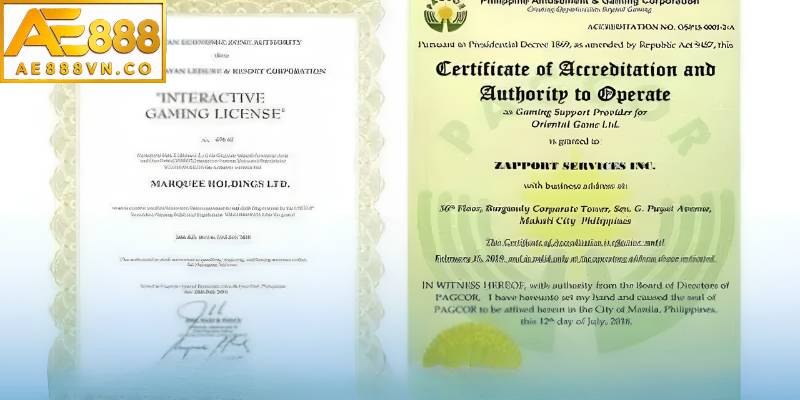Click "with business address at" line
Image resolution: width=800 pixels, height=400 pixels.
coord(576,186)
